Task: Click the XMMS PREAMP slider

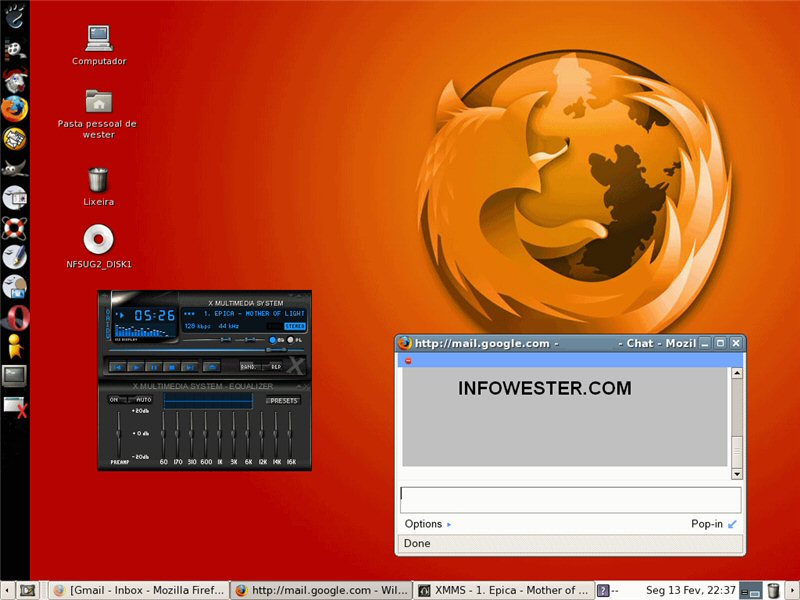Action: pos(119,433)
